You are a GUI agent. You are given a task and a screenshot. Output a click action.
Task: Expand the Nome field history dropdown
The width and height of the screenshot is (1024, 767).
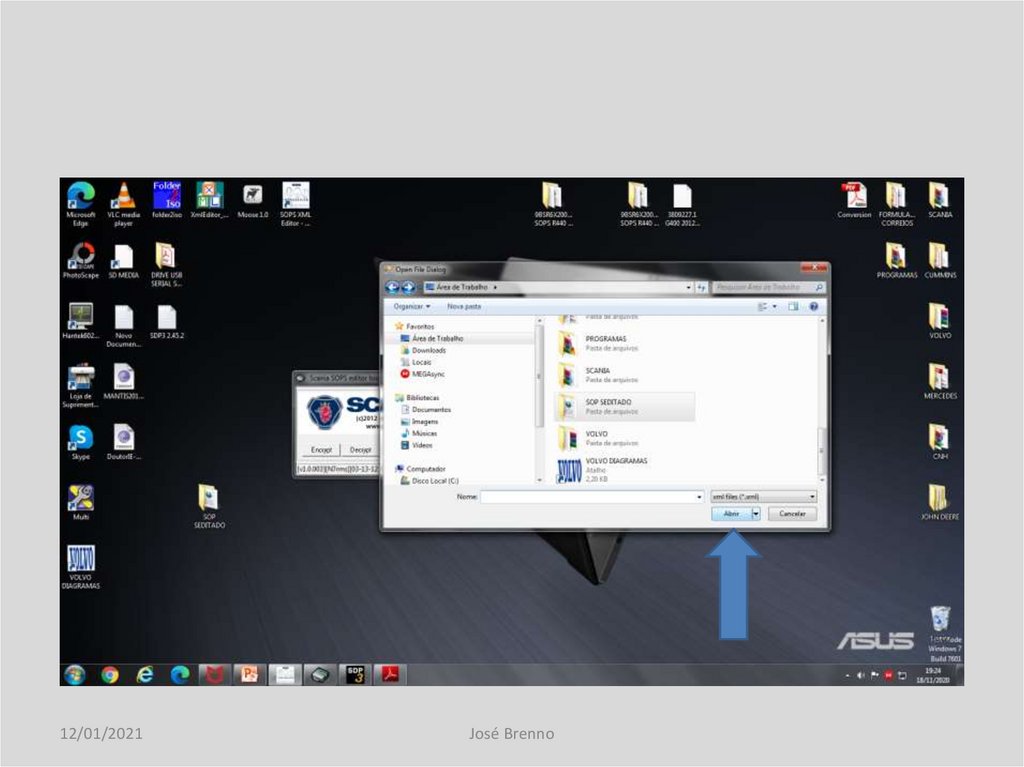tap(699, 497)
